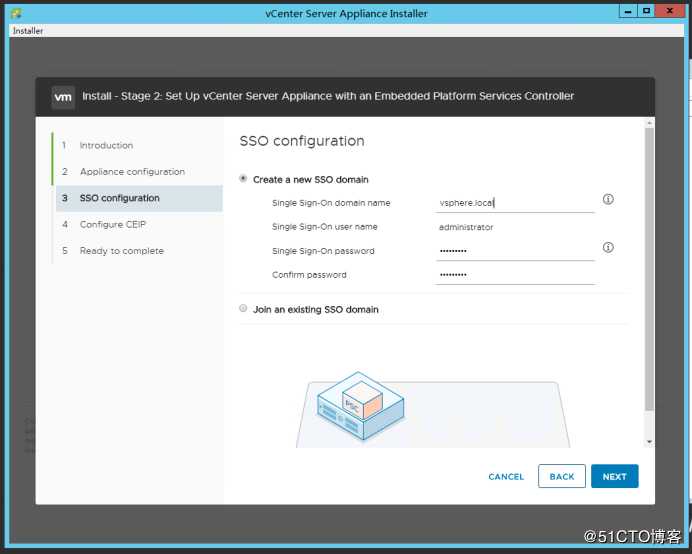Click the SSO configuration heading
This screenshot has height=554, width=692.
302,141
